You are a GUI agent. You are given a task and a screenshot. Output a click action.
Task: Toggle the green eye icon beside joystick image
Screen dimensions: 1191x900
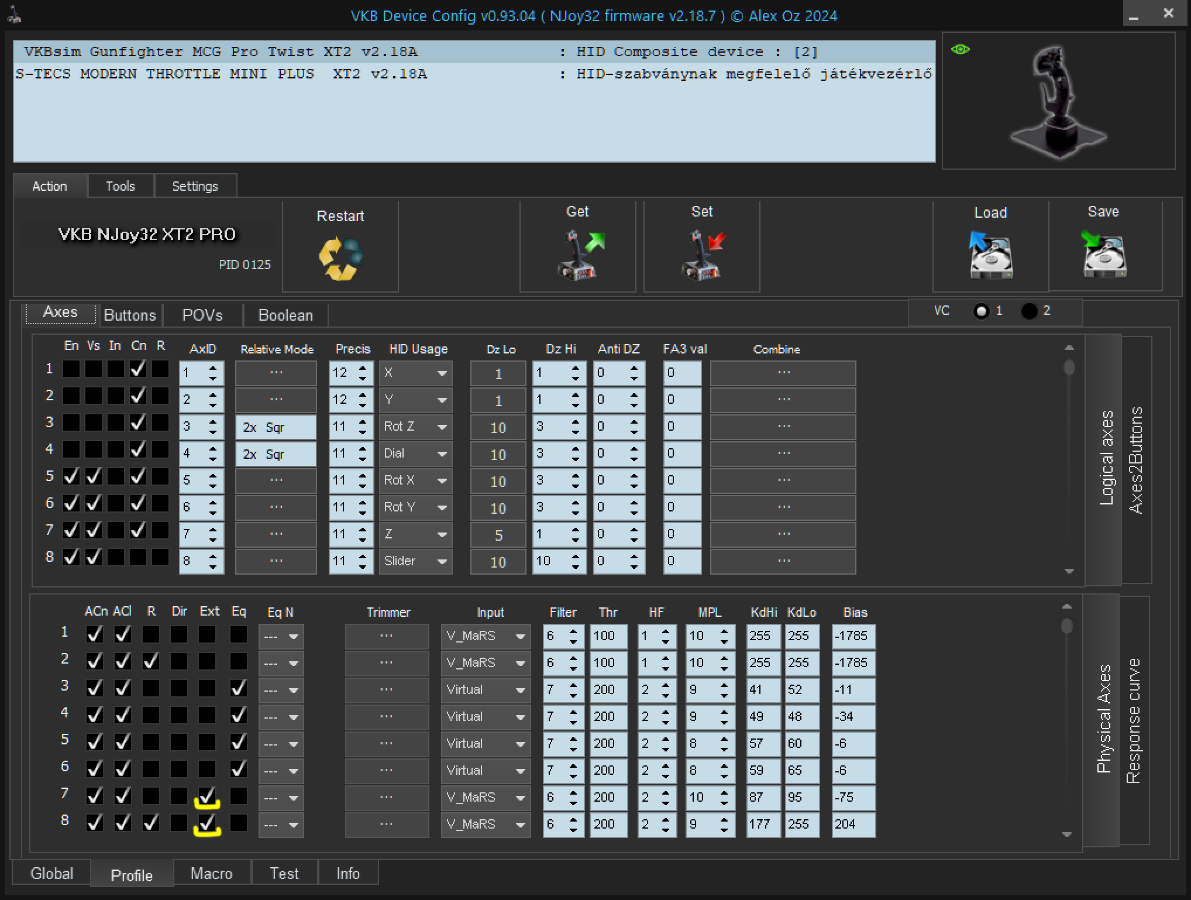click(x=960, y=49)
